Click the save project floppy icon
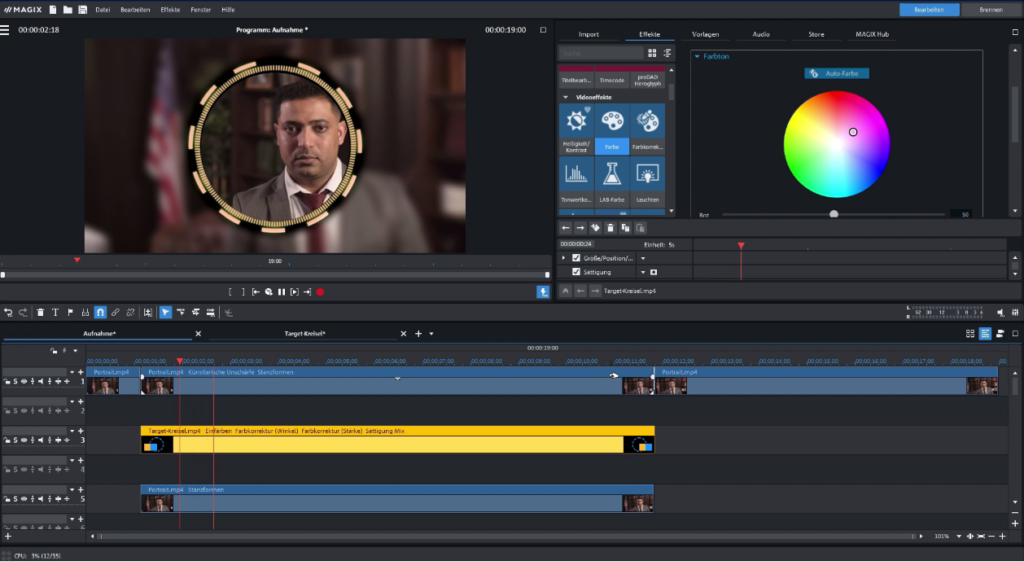Image resolution: width=1024 pixels, height=561 pixels. click(x=81, y=9)
